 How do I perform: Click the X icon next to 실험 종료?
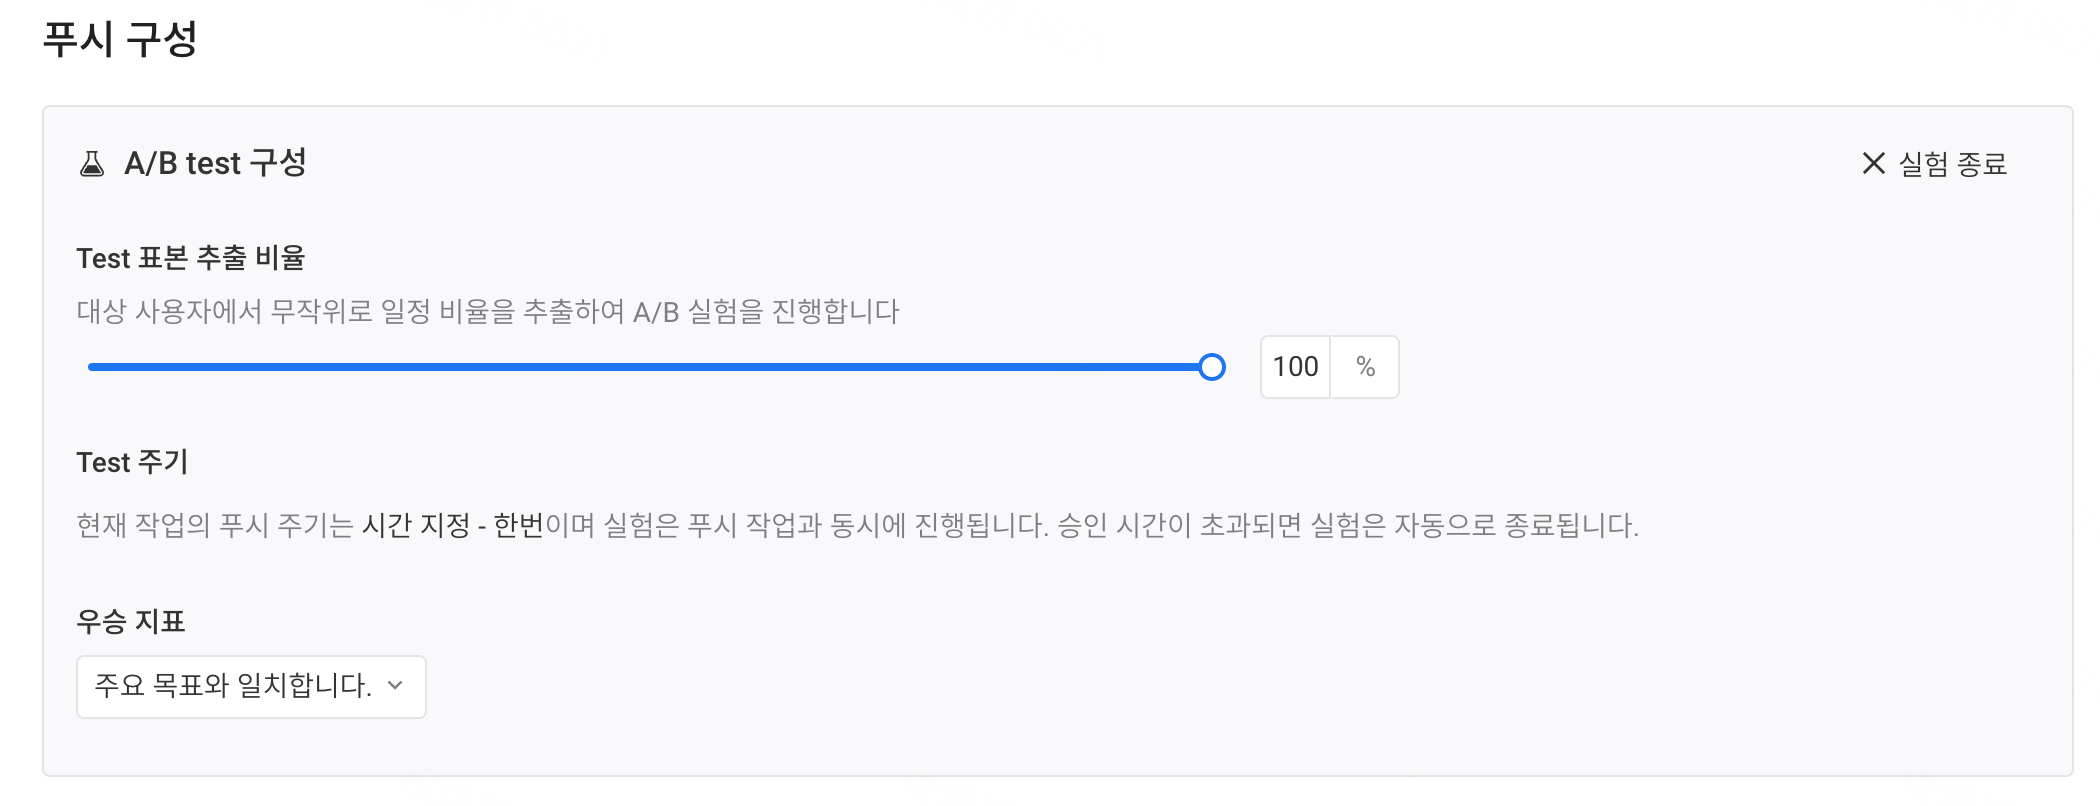pos(1873,163)
